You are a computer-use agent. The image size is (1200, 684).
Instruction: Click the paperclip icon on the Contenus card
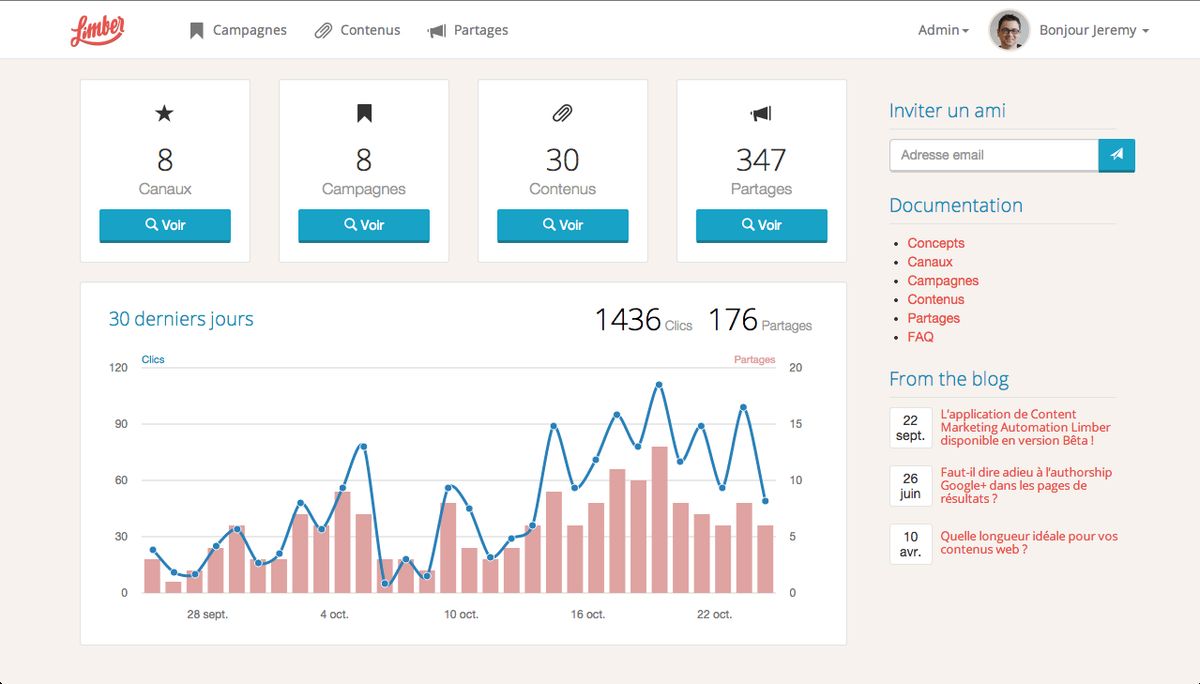pos(561,113)
